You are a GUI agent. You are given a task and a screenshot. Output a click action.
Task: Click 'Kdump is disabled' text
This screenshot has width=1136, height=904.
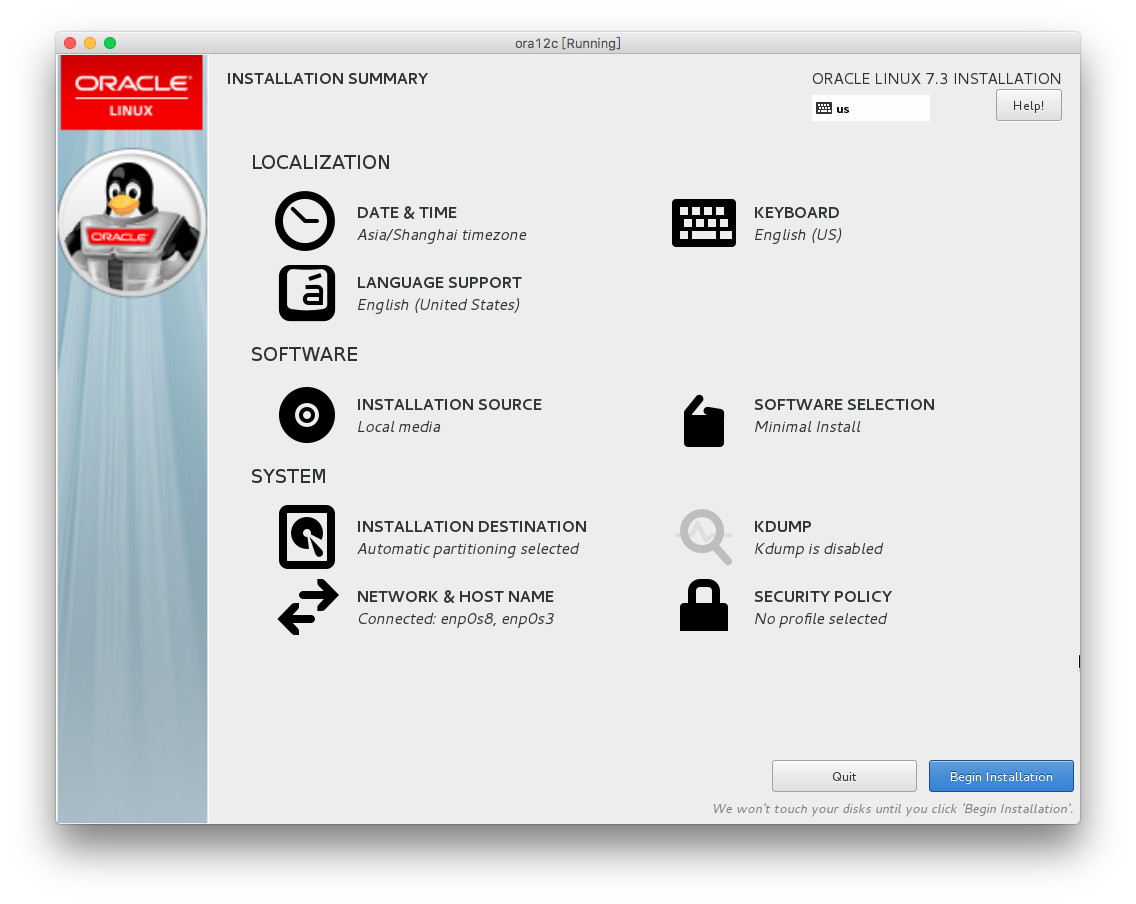[x=819, y=549]
